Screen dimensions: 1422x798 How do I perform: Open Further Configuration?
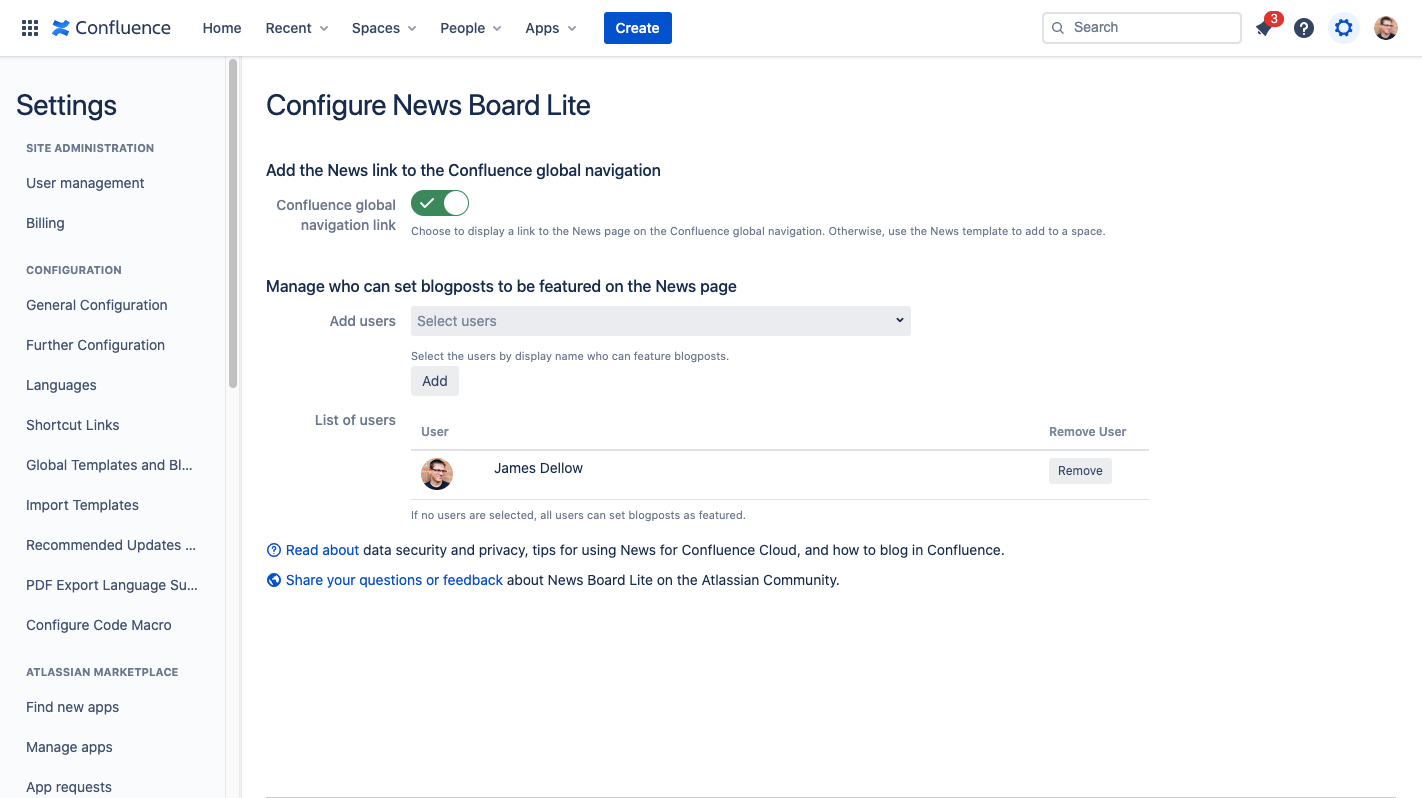click(95, 345)
